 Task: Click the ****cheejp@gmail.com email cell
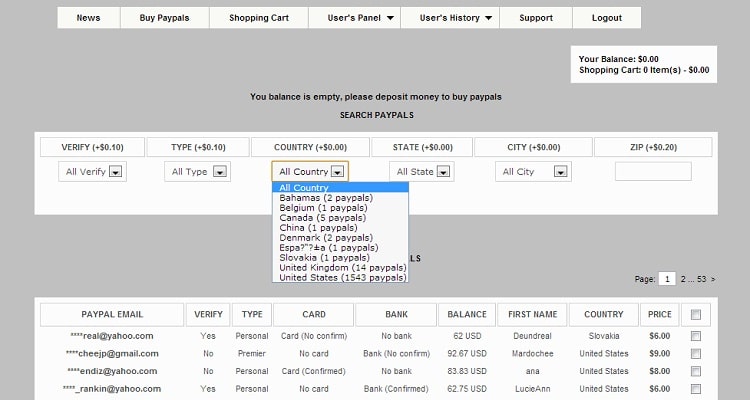click(x=112, y=354)
